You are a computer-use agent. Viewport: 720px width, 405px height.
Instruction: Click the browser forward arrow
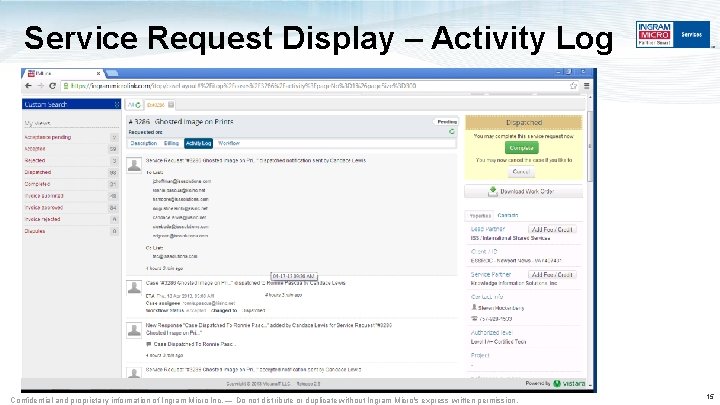click(40, 86)
